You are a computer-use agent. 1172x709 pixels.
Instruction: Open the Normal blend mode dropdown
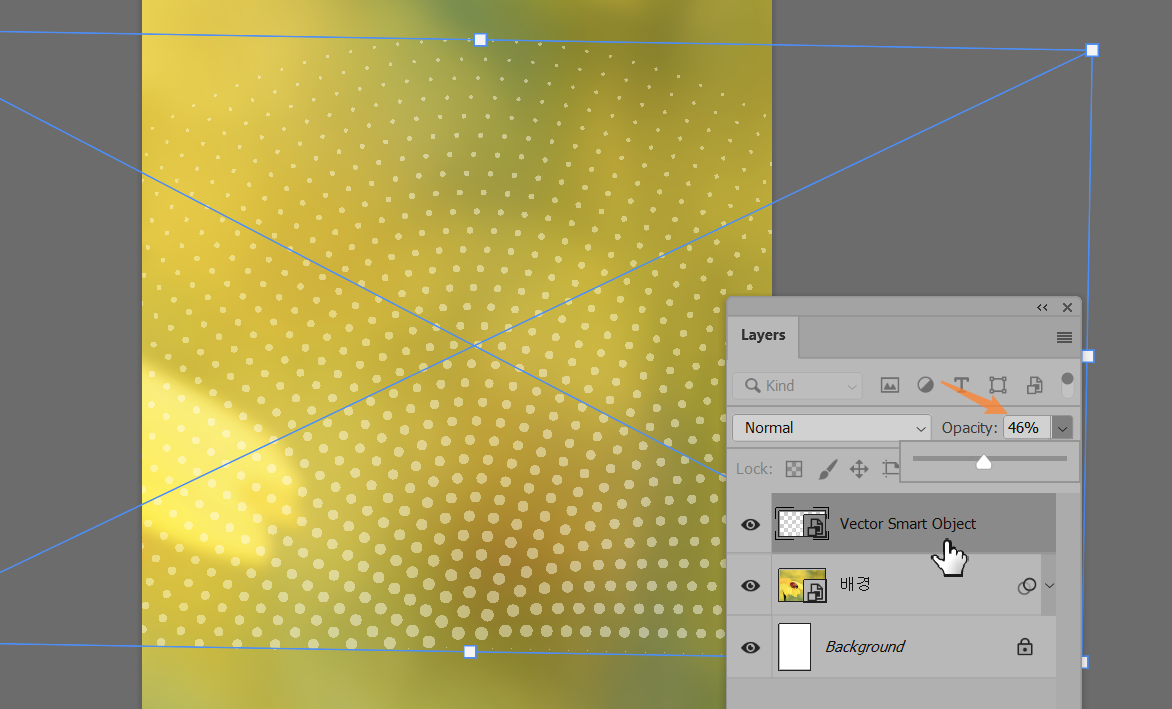[832, 428]
